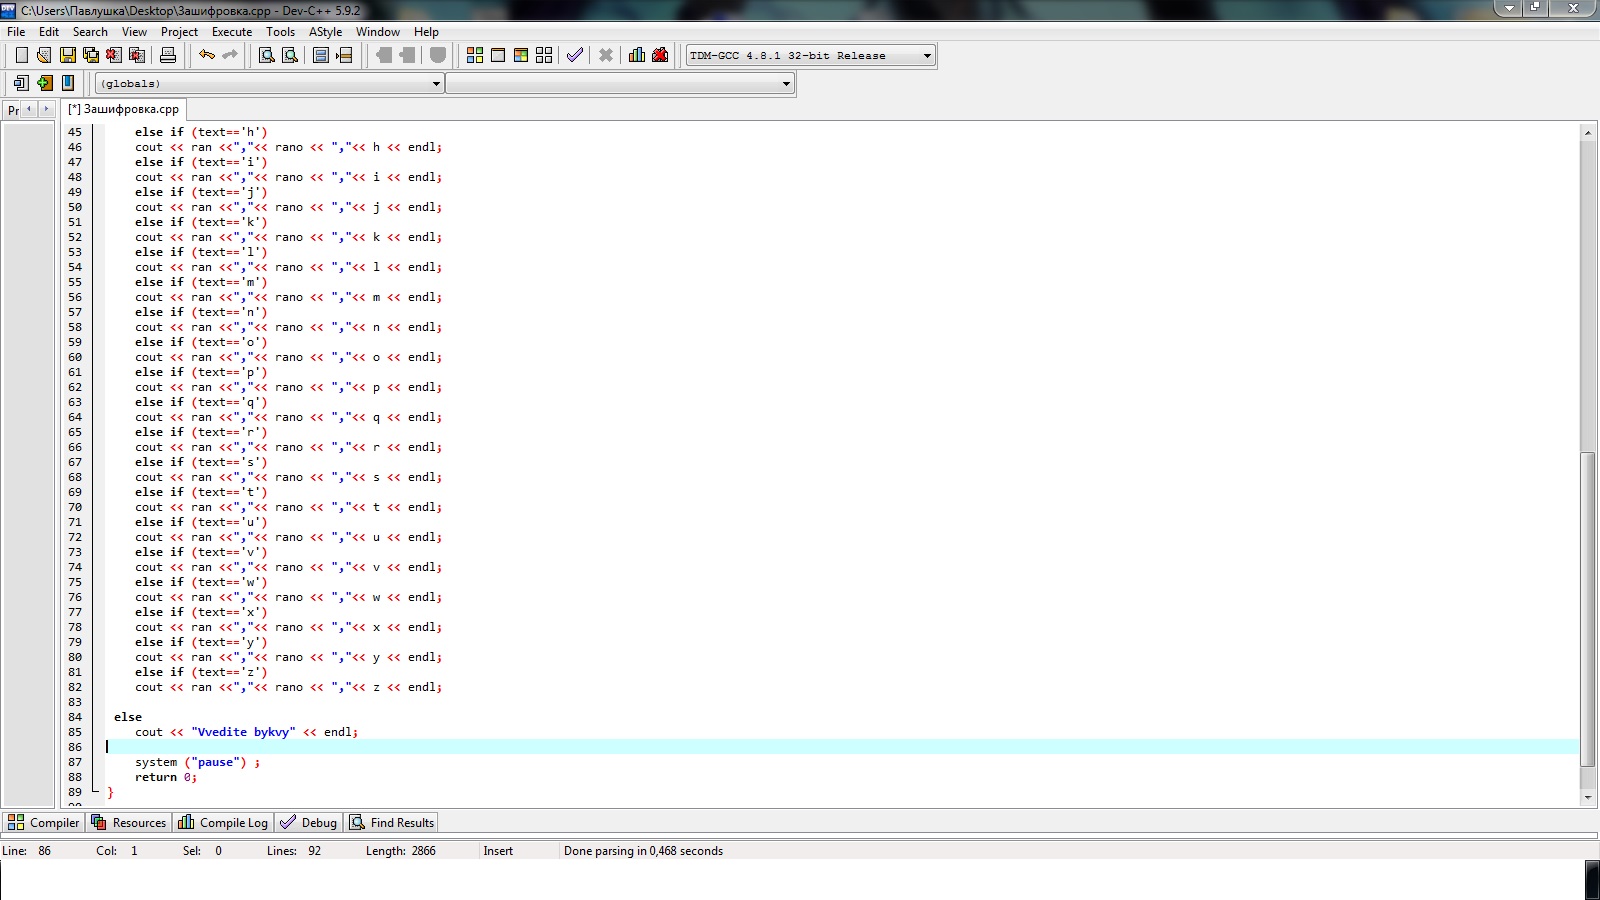Click the "Lines: 92" status bar entry
This screenshot has width=1600, height=900.
[294, 851]
